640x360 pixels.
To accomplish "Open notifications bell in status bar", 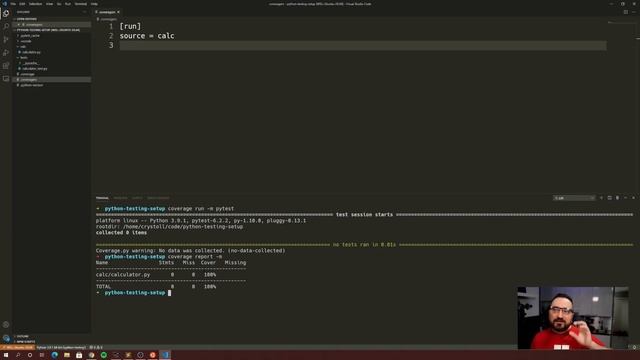I will (x=634, y=347).
